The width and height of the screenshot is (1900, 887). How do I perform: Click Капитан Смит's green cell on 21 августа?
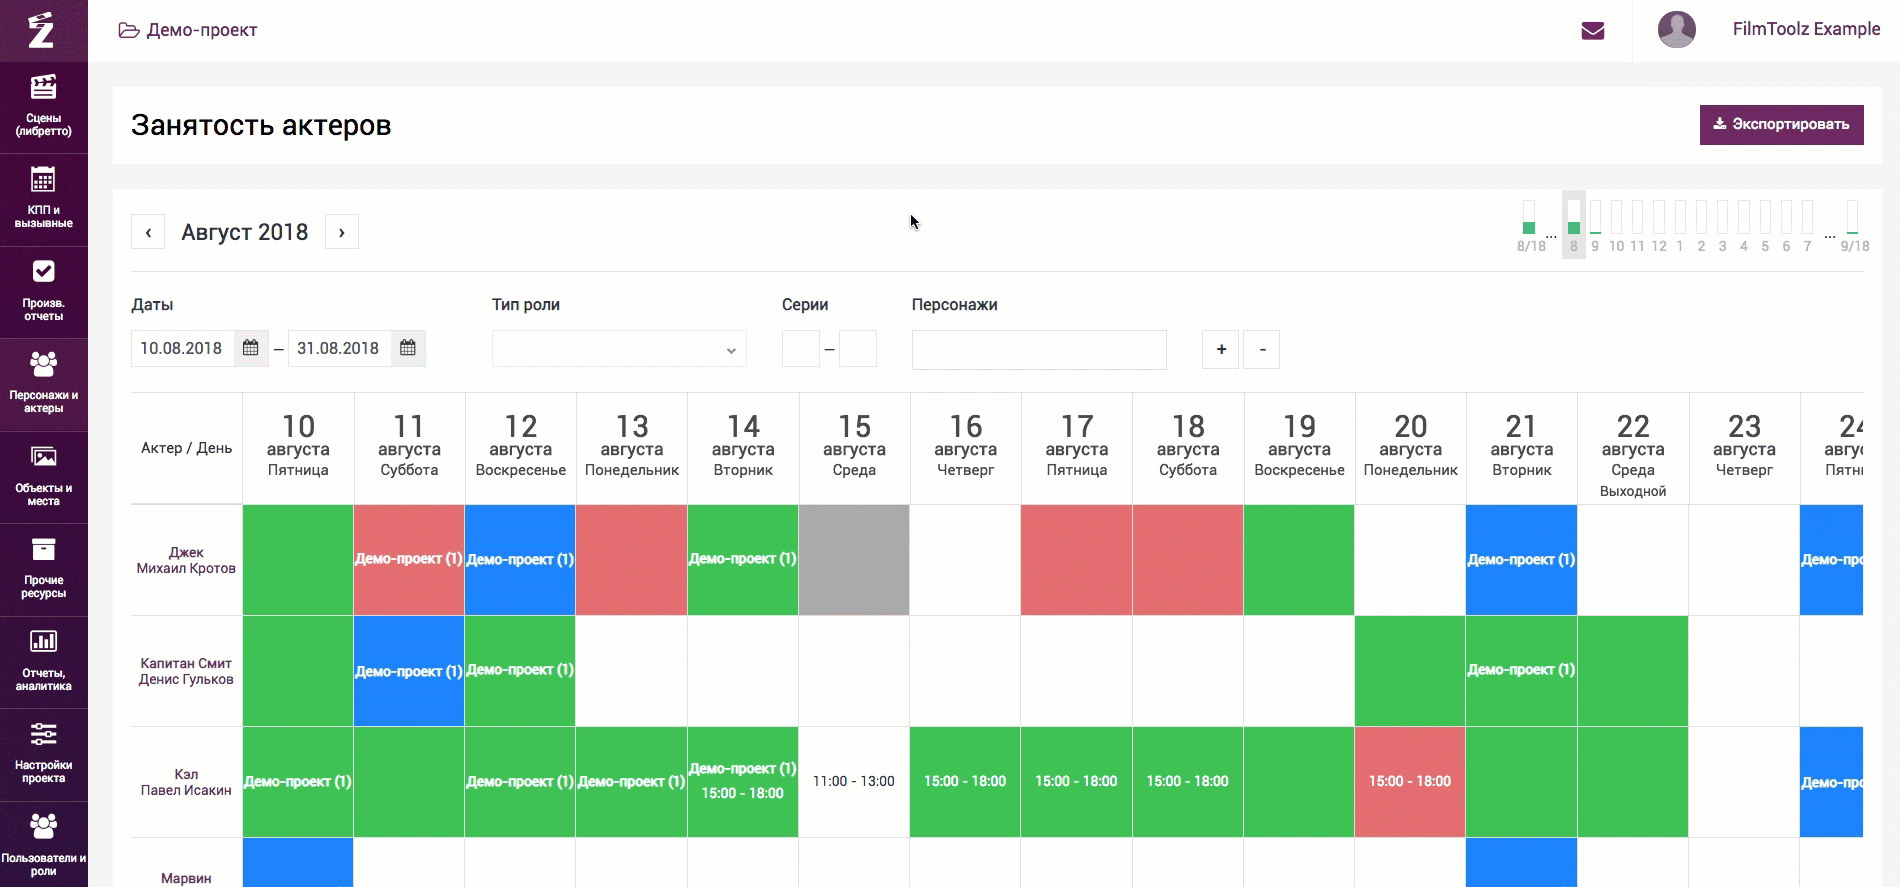pyautogui.click(x=1521, y=671)
